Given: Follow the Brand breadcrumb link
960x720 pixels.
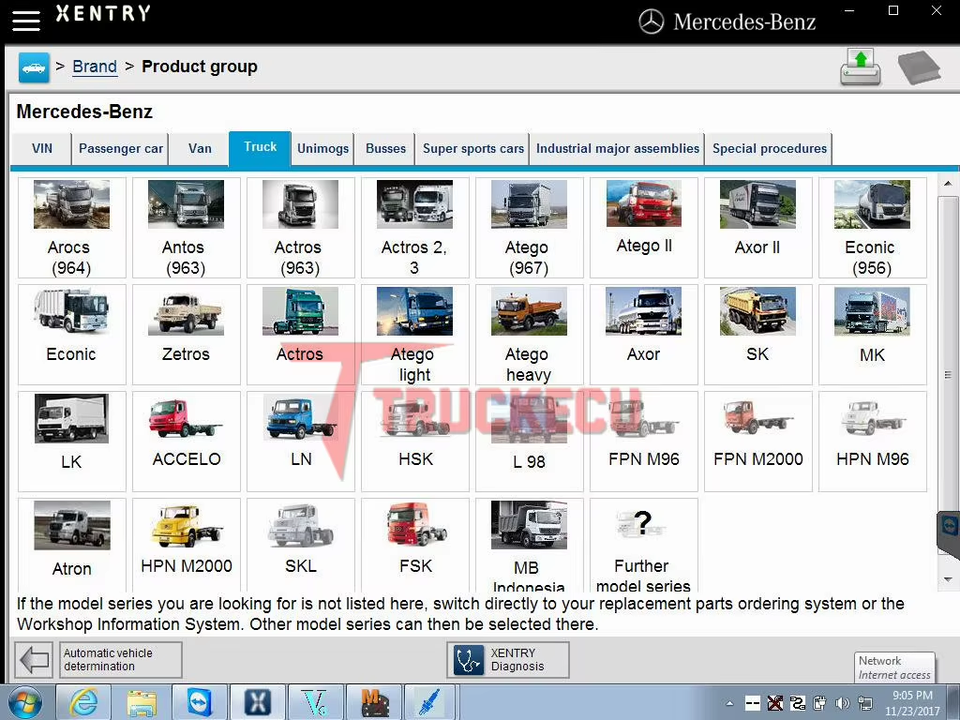Looking at the screenshot, I should 94,66.
